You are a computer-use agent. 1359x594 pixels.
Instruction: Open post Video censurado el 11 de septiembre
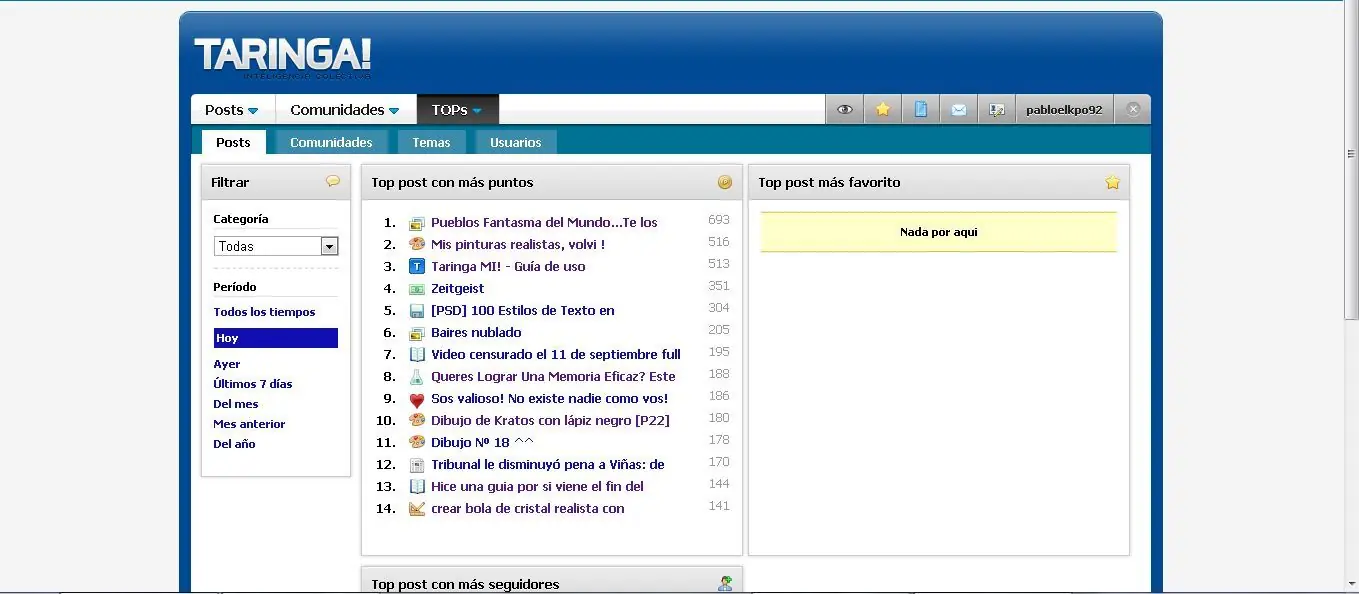556,354
